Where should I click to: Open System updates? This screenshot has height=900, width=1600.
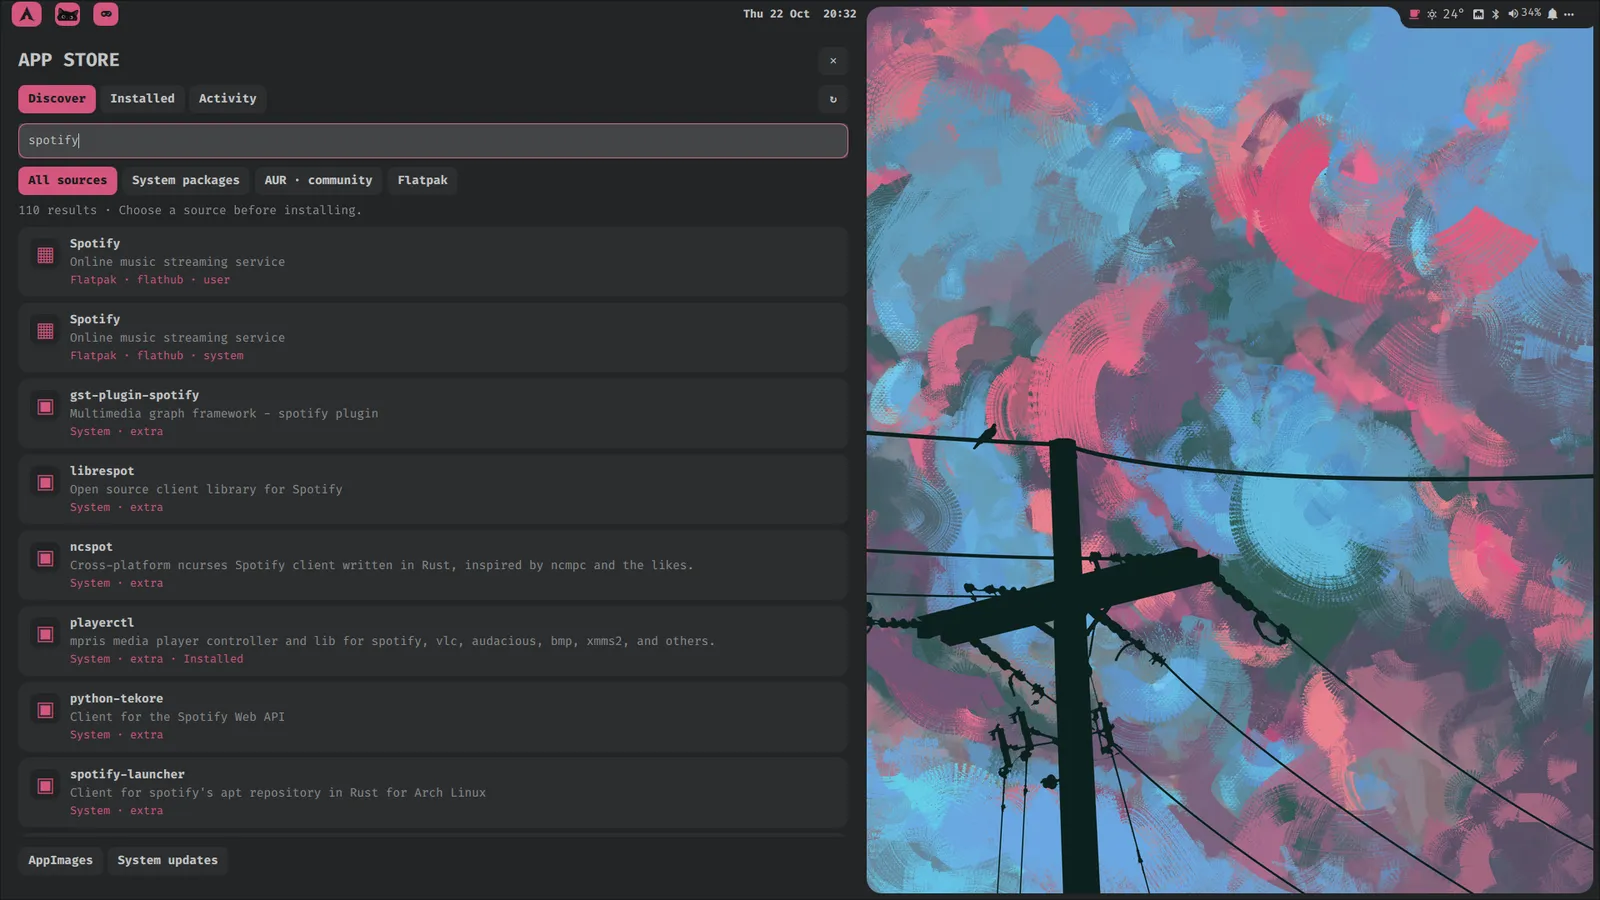[167, 861]
